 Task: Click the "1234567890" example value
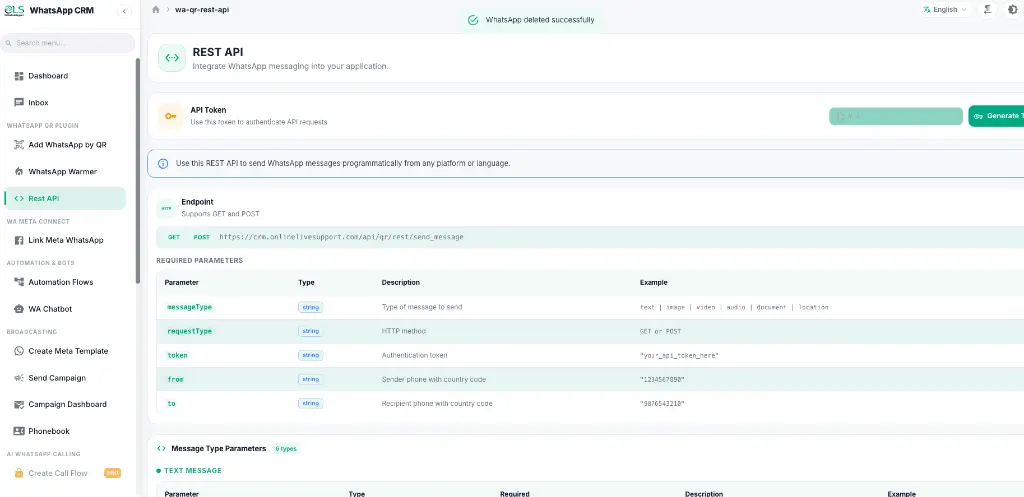[x=662, y=380]
